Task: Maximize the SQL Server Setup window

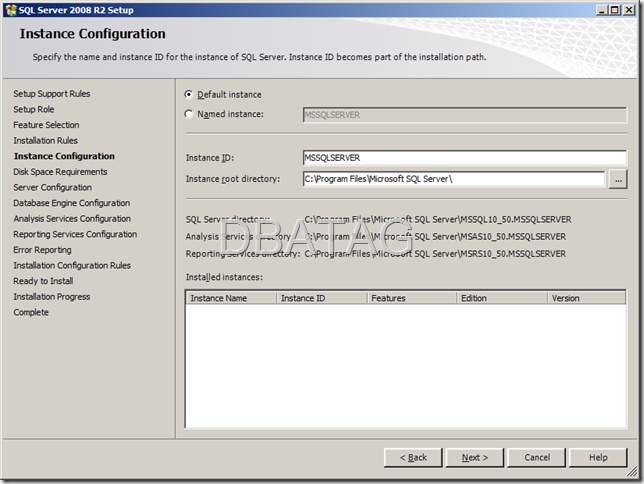Action: (x=615, y=10)
